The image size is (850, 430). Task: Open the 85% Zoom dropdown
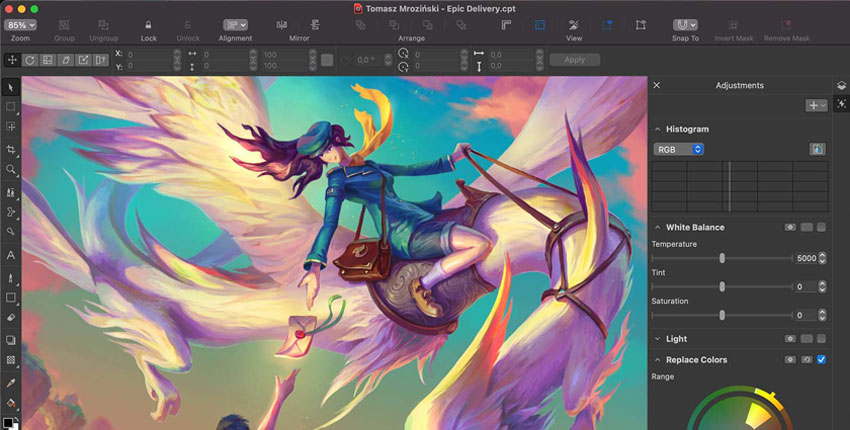[x=21, y=25]
